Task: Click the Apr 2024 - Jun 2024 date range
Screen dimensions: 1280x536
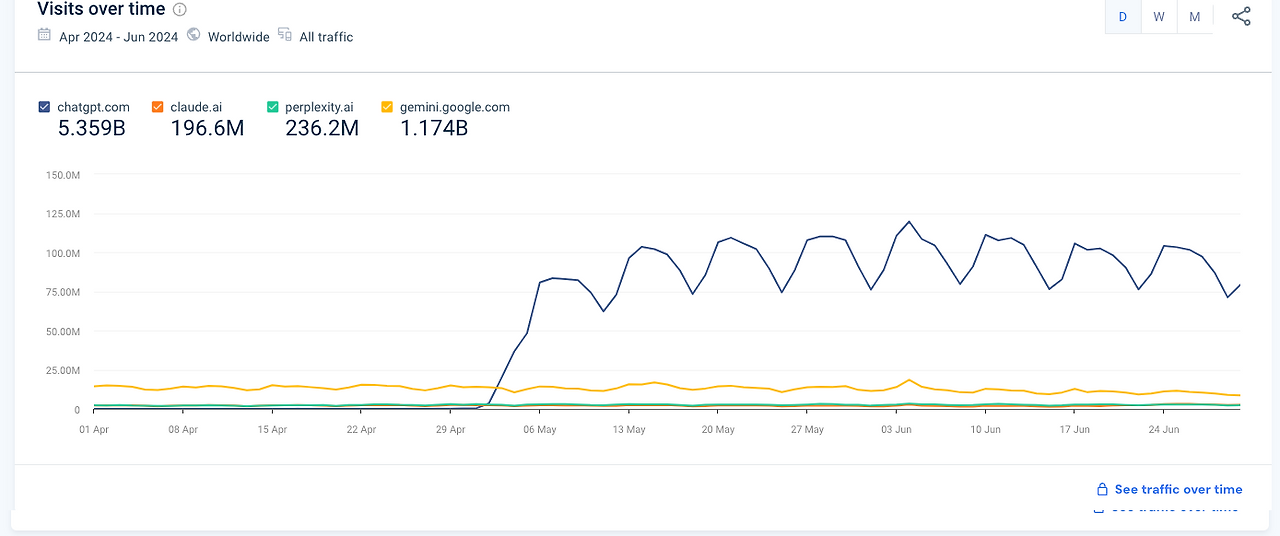Action: coord(118,37)
